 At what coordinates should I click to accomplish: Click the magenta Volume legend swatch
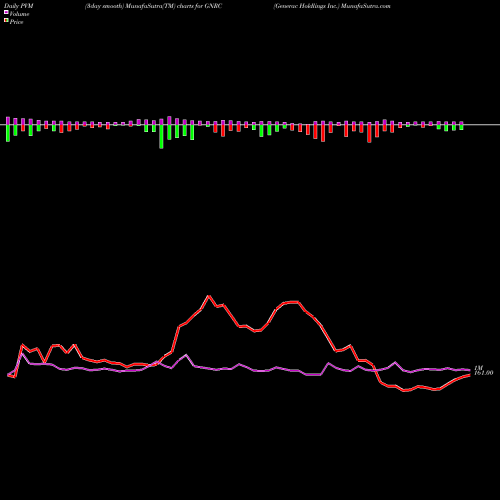6,13
